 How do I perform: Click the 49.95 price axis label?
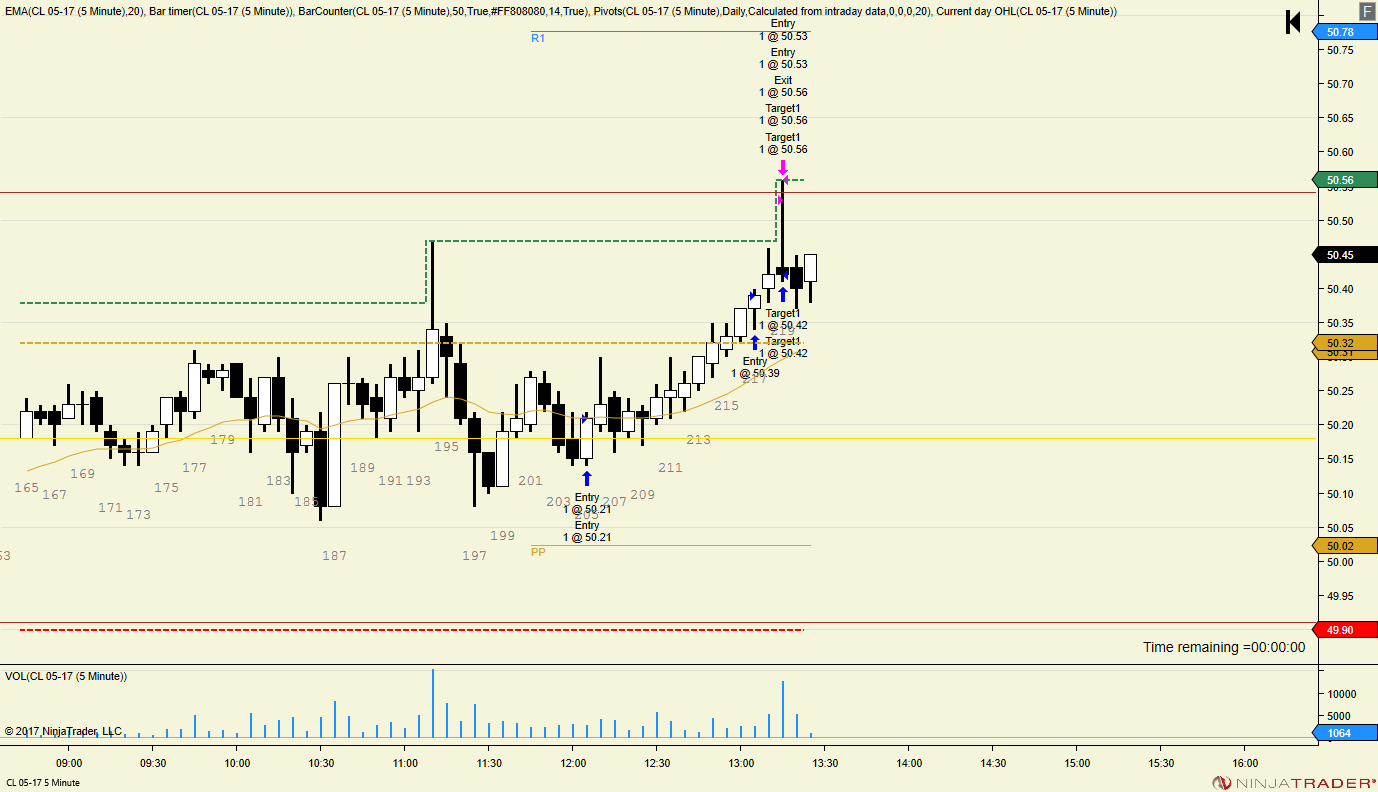pyautogui.click(x=1340, y=596)
